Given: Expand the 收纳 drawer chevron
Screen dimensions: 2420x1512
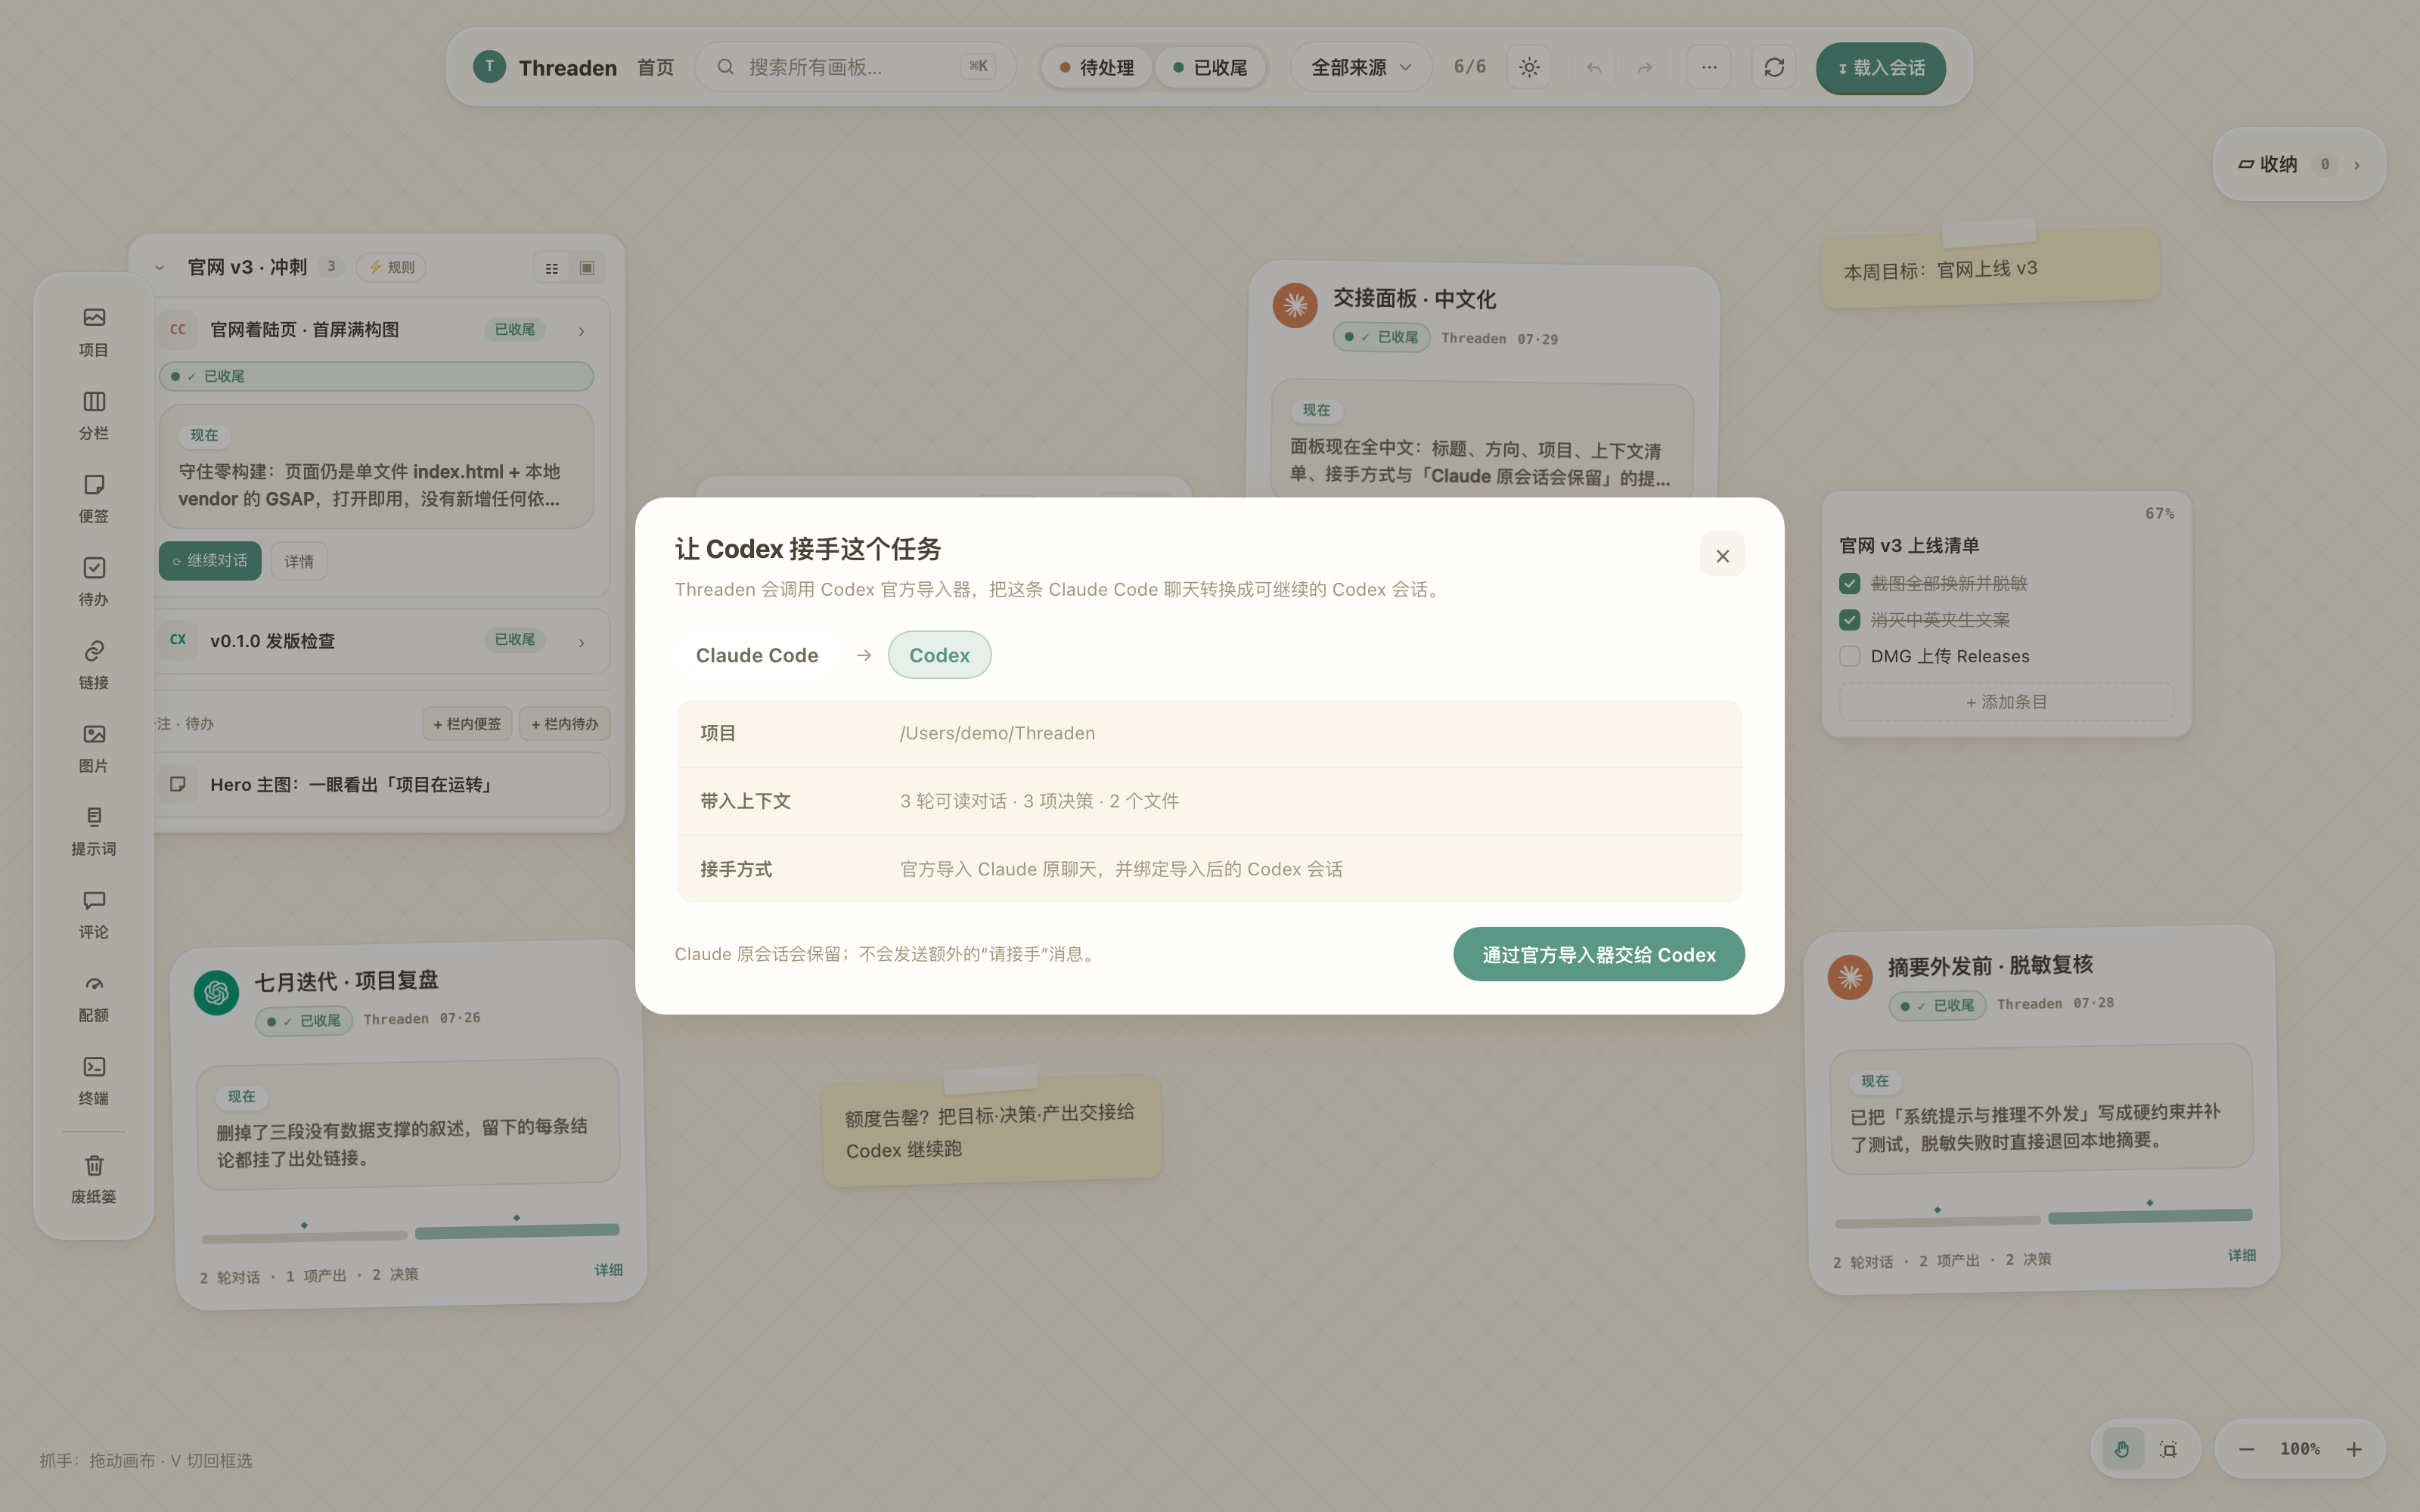Looking at the screenshot, I should (x=2356, y=165).
